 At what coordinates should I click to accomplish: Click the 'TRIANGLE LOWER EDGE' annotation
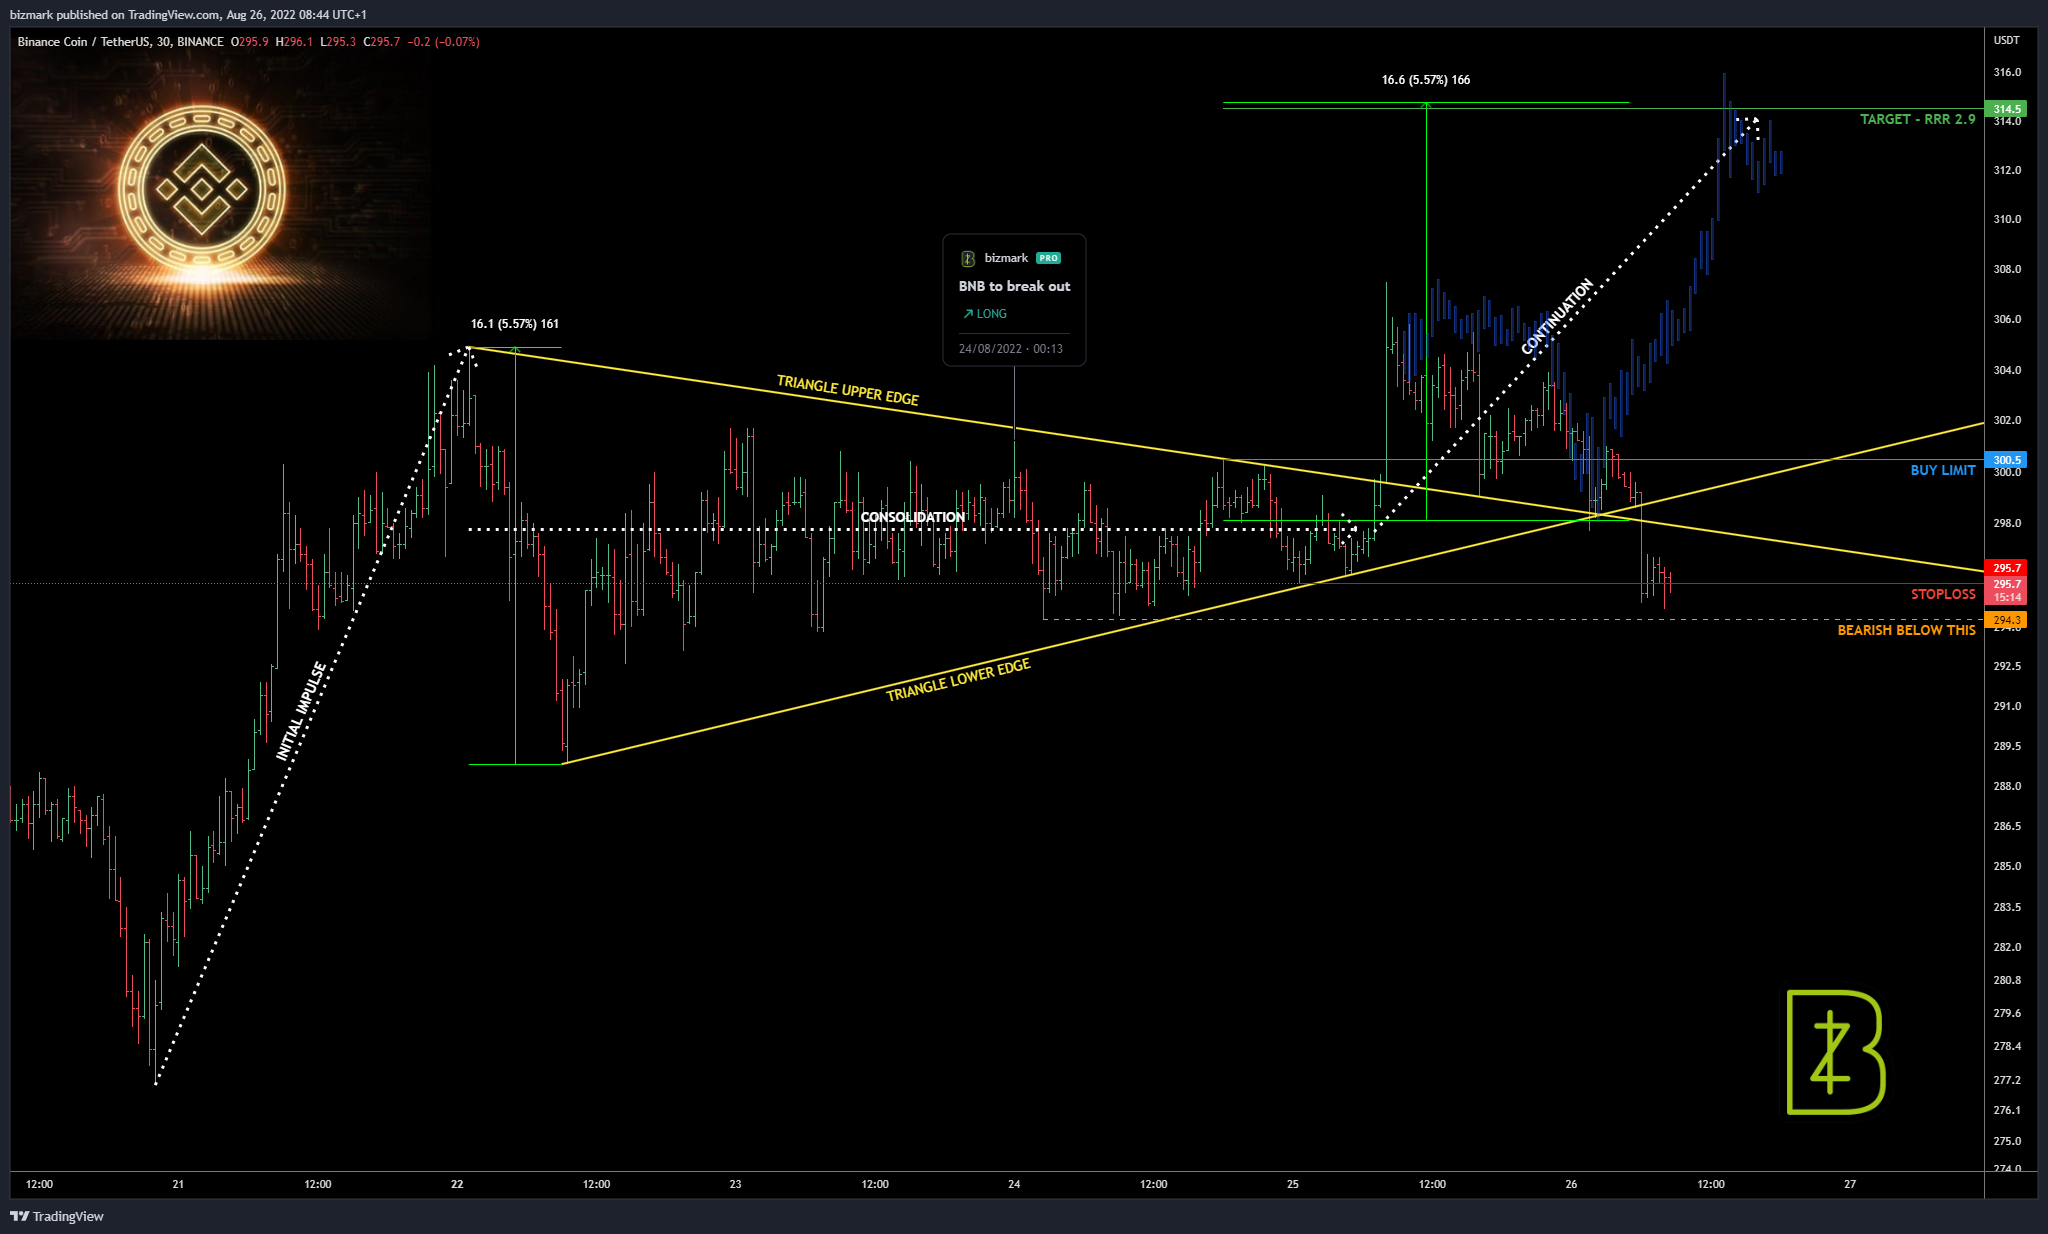958,680
